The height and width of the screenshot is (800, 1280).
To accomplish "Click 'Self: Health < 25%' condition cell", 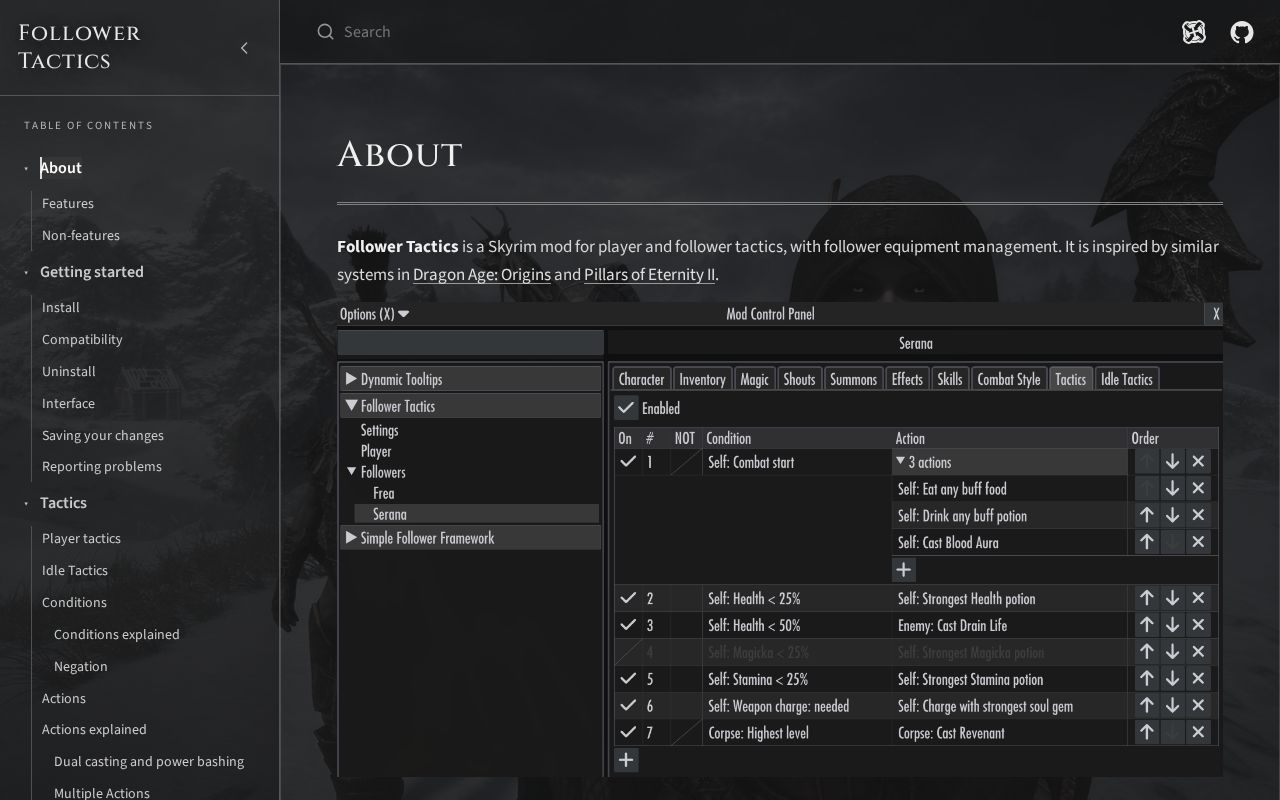I will 797,598.
